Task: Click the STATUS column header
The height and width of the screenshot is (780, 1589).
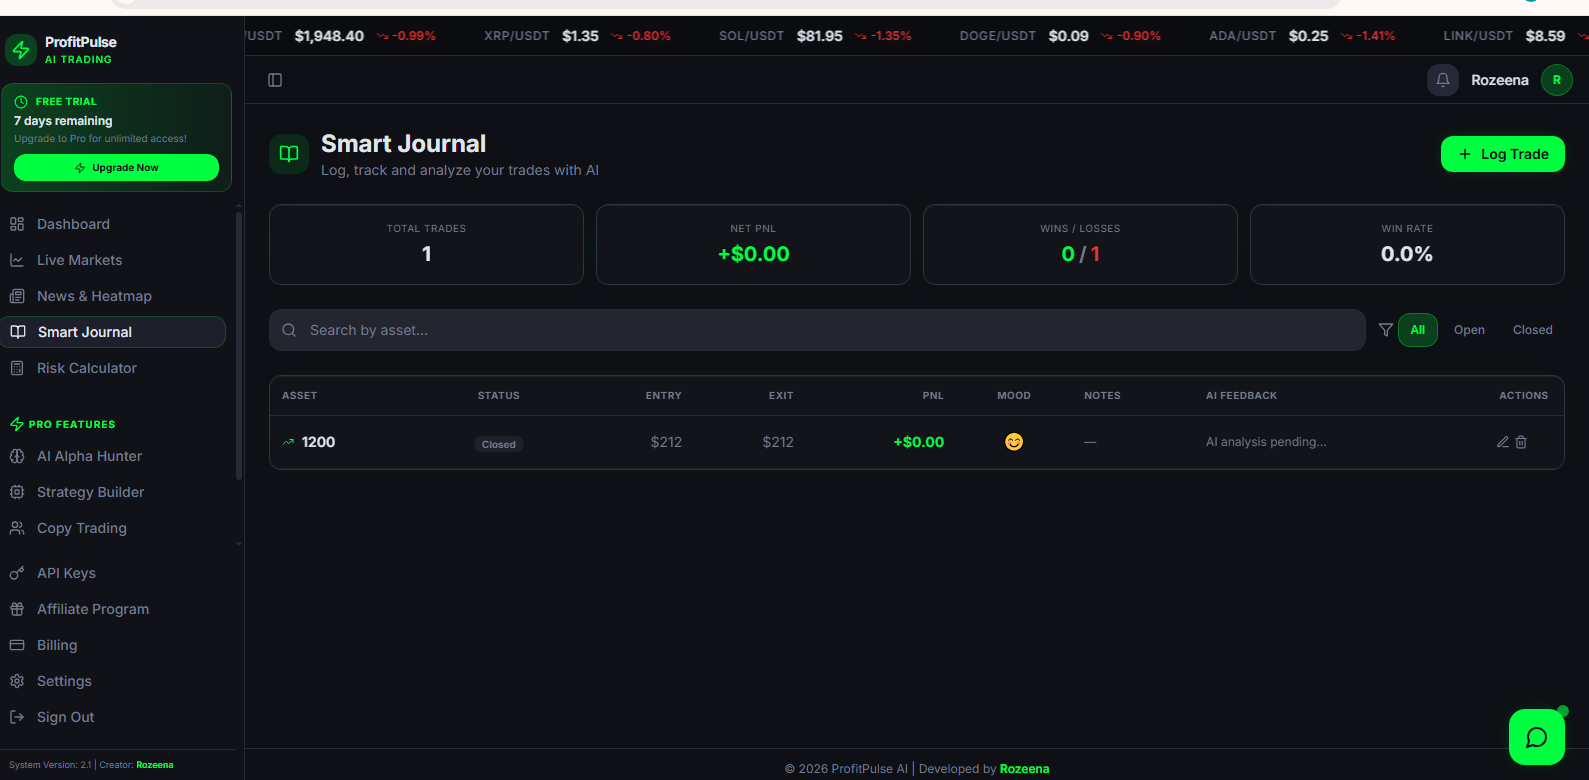Action: [498, 396]
